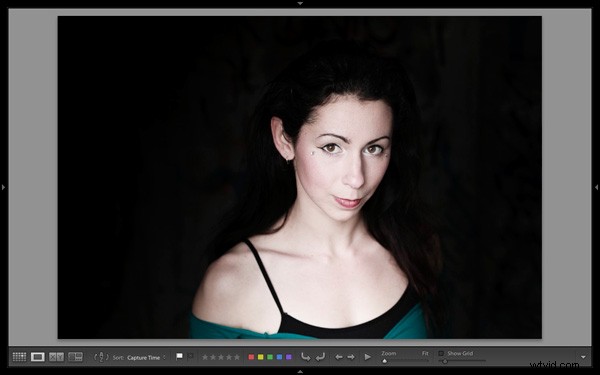Go to previous photo arrow

pos(339,357)
